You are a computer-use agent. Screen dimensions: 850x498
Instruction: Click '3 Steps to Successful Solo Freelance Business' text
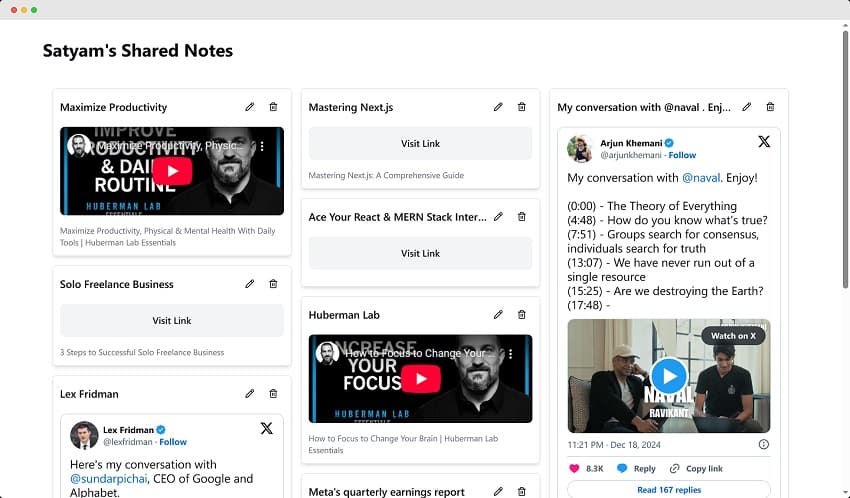click(142, 352)
